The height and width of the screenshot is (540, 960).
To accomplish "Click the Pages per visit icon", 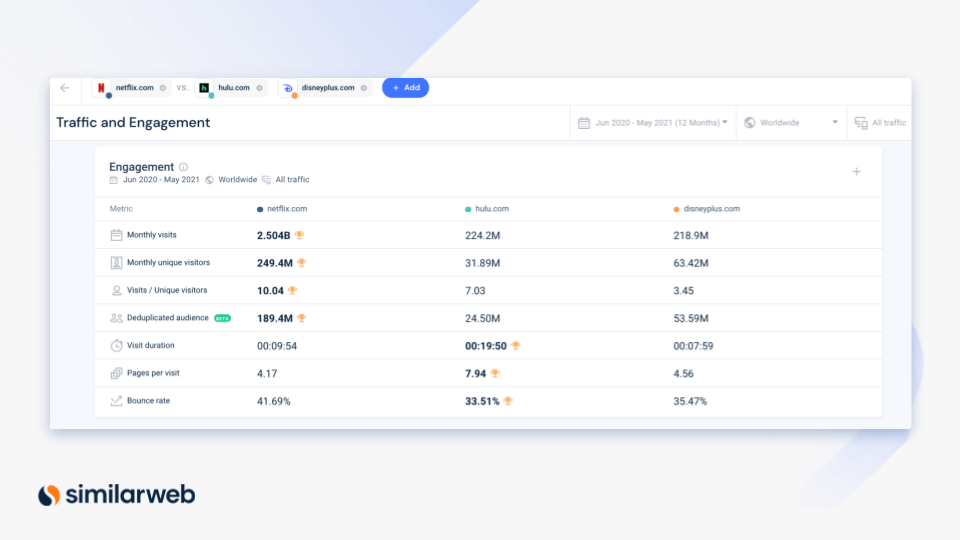I will [x=116, y=373].
